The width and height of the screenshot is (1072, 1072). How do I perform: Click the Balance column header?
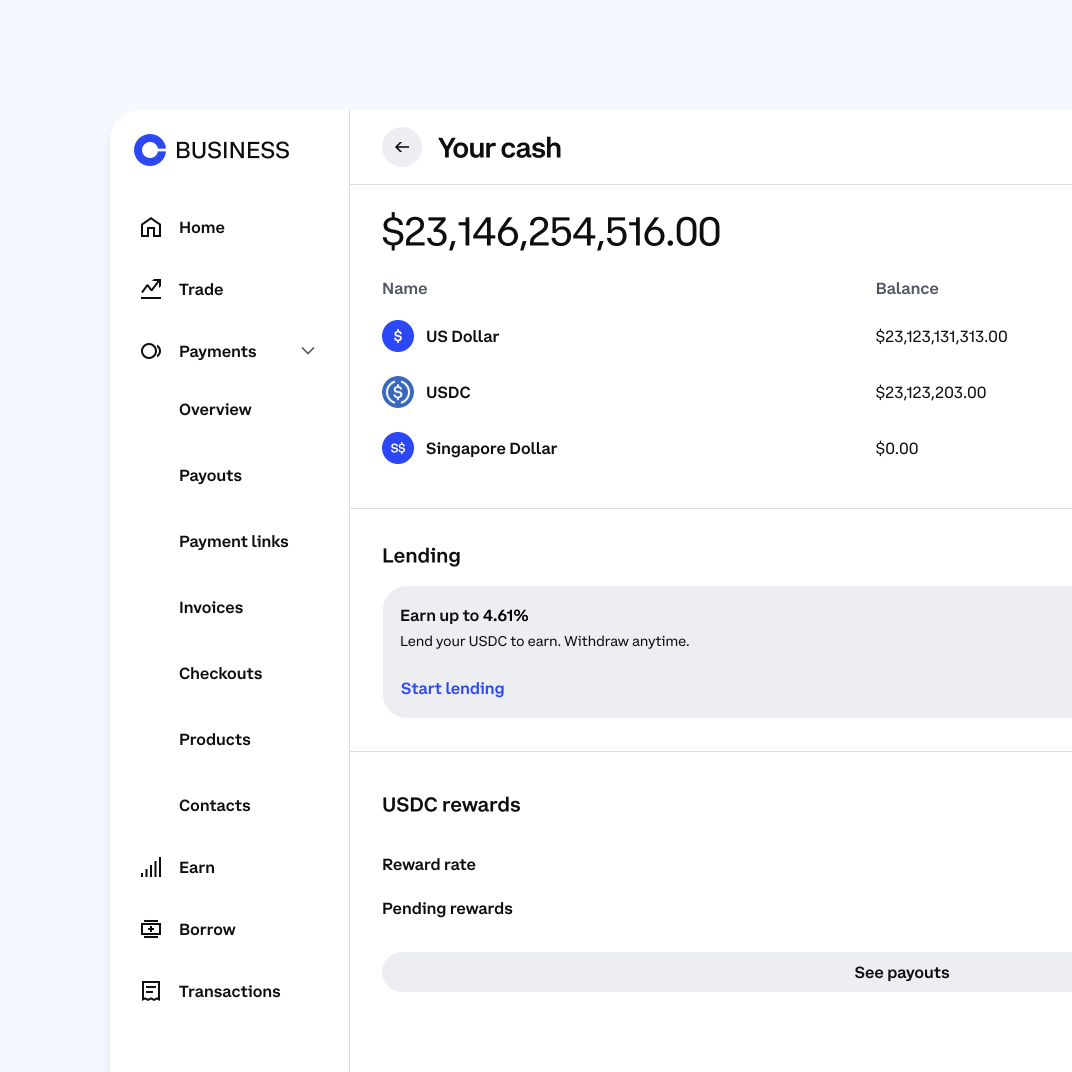coord(907,289)
